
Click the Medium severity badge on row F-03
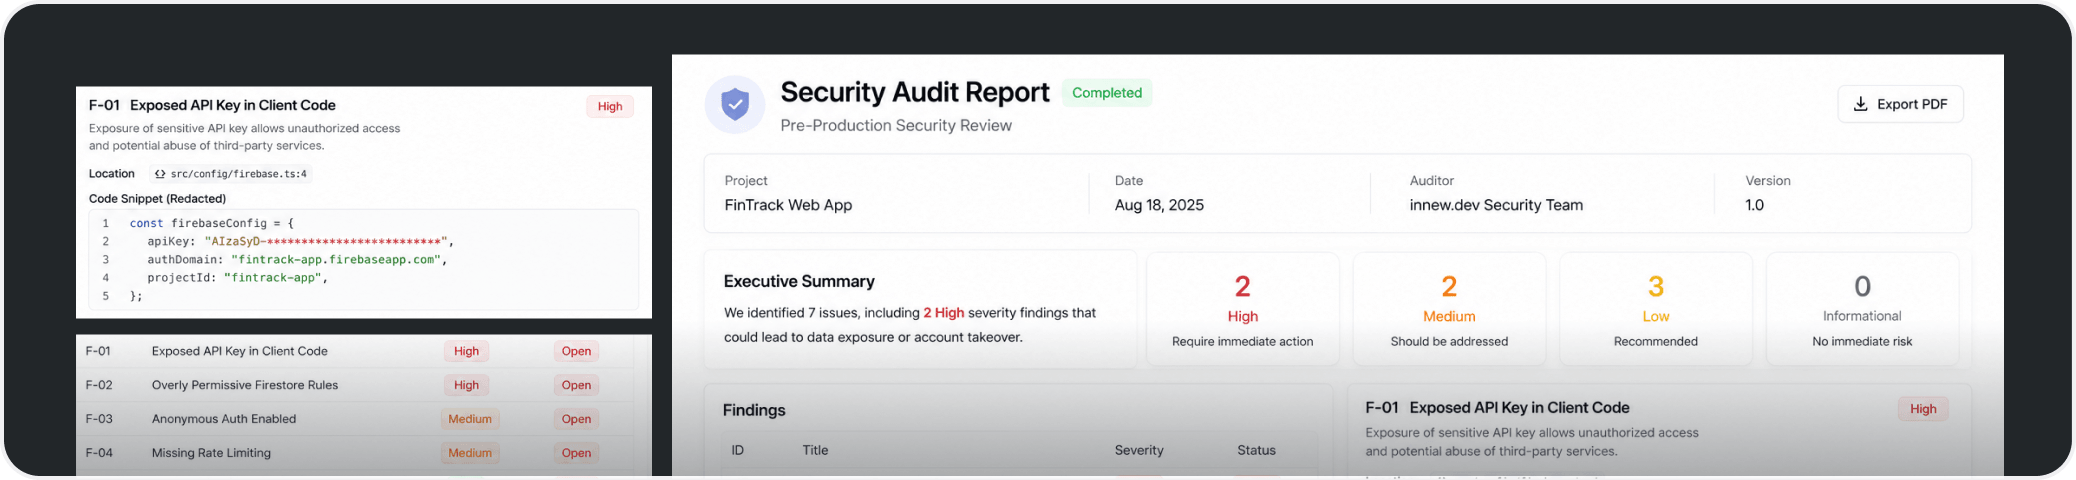click(470, 419)
